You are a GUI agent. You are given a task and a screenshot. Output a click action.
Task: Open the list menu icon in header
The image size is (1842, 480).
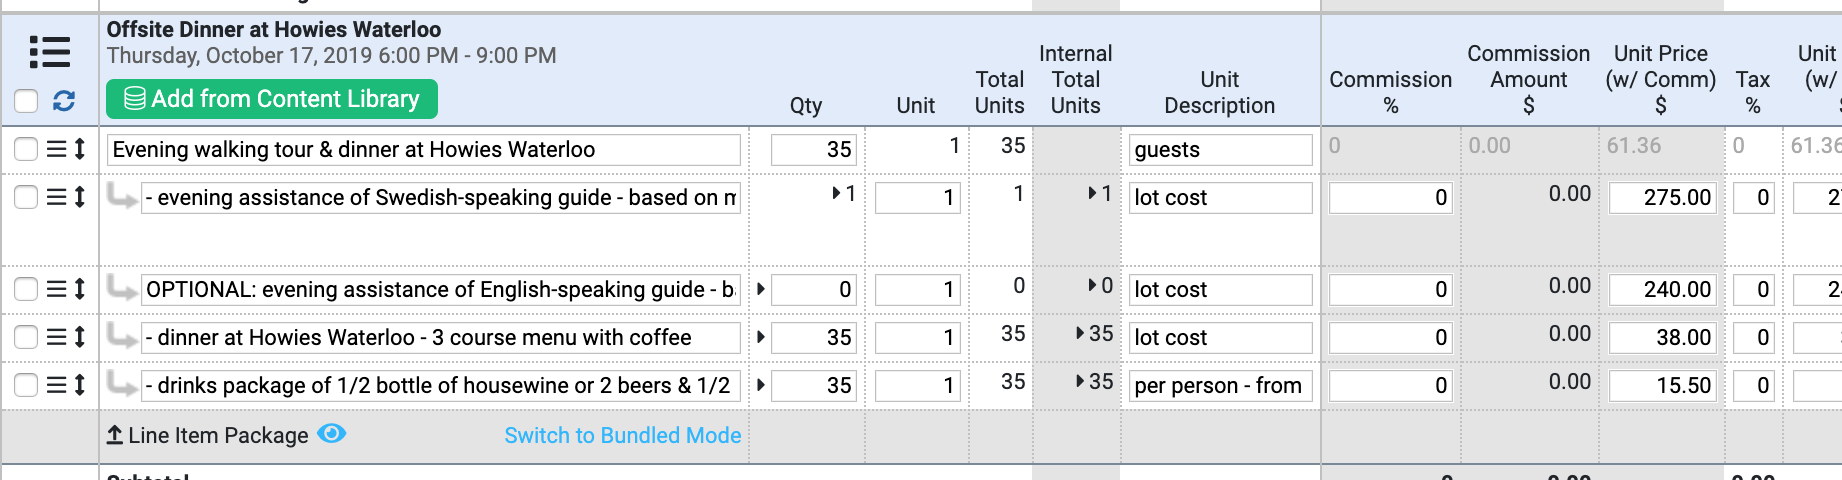[50, 51]
